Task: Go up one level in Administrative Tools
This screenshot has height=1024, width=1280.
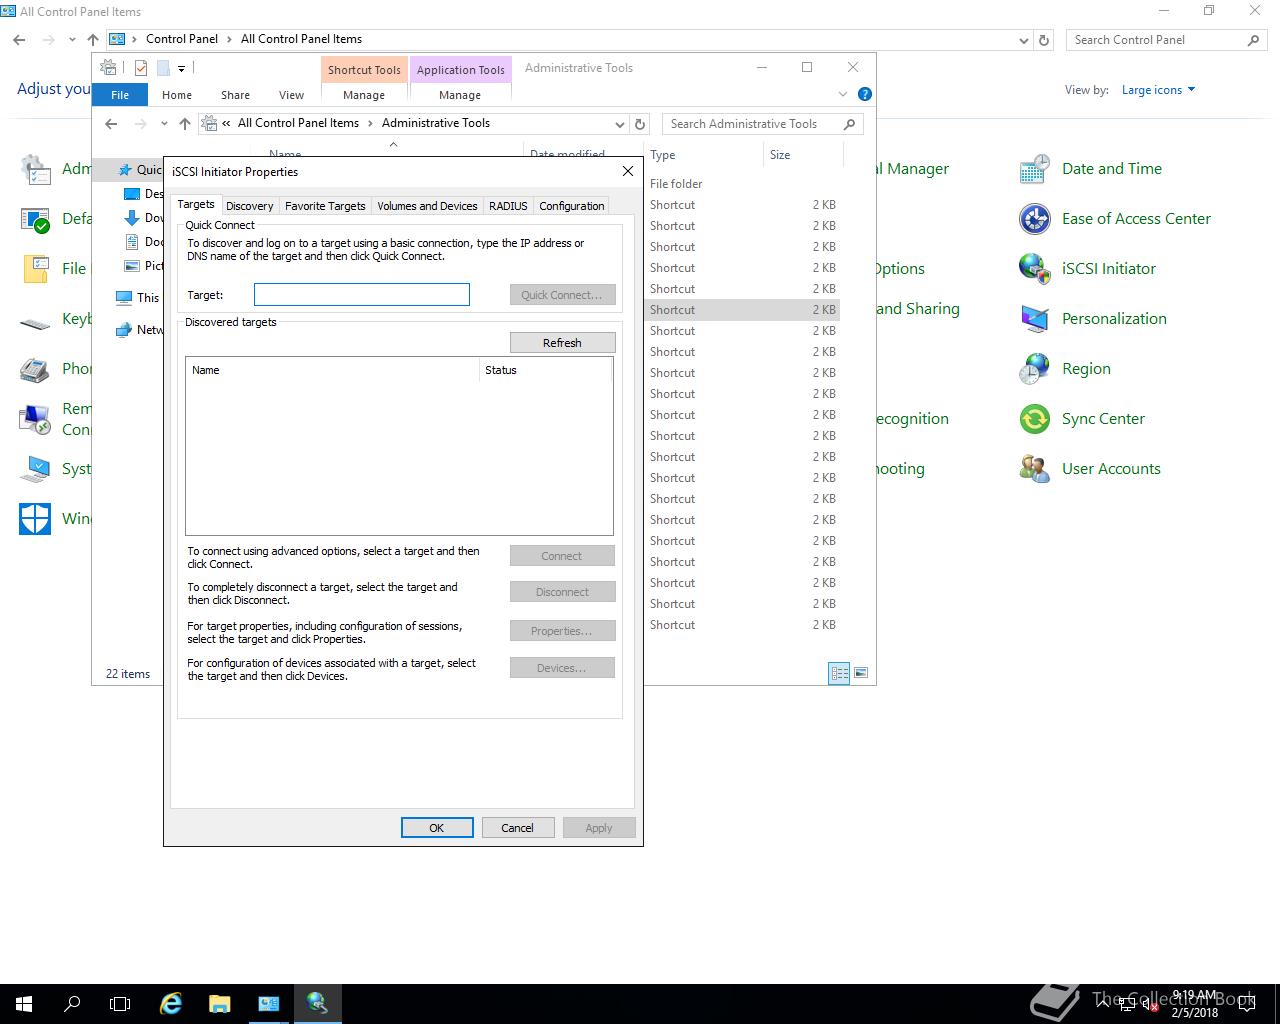Action: pos(185,124)
